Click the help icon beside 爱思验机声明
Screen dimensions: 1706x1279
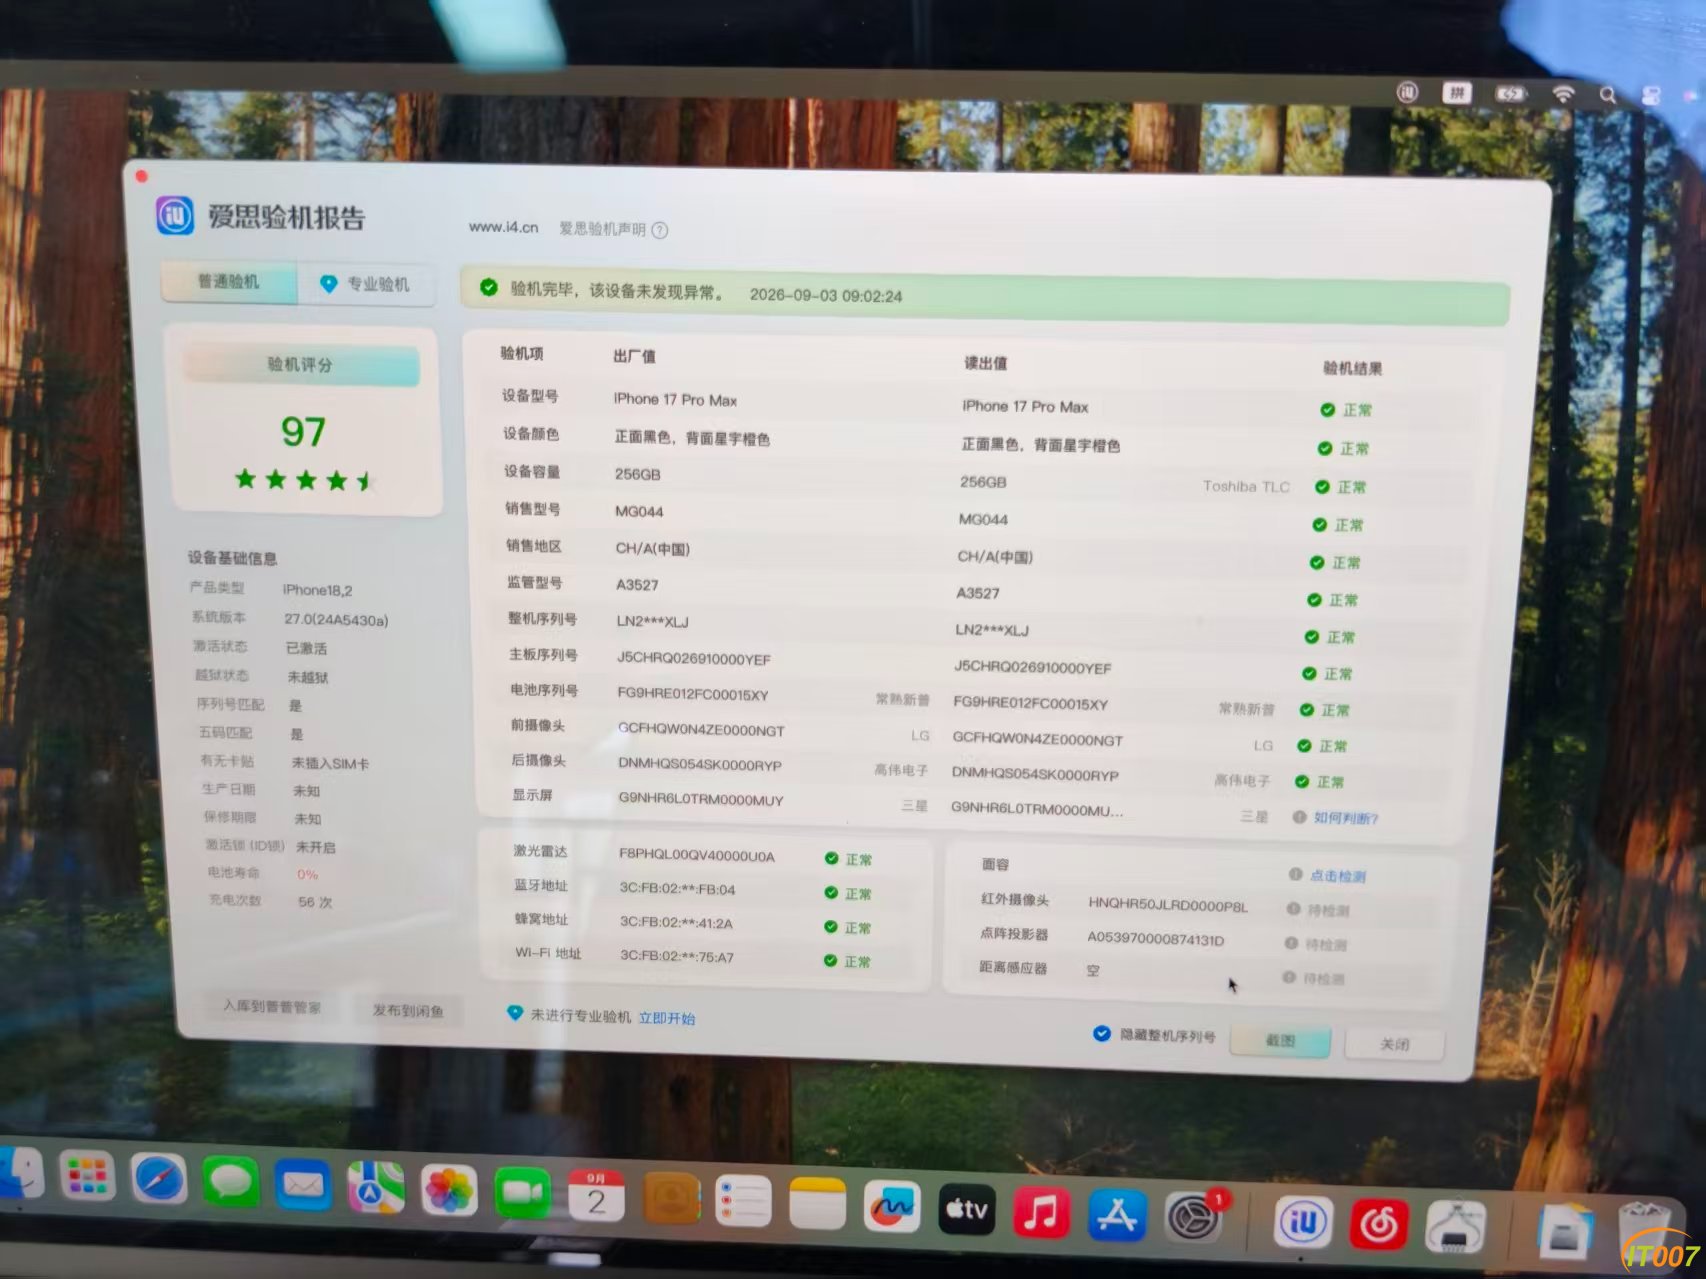(x=659, y=230)
